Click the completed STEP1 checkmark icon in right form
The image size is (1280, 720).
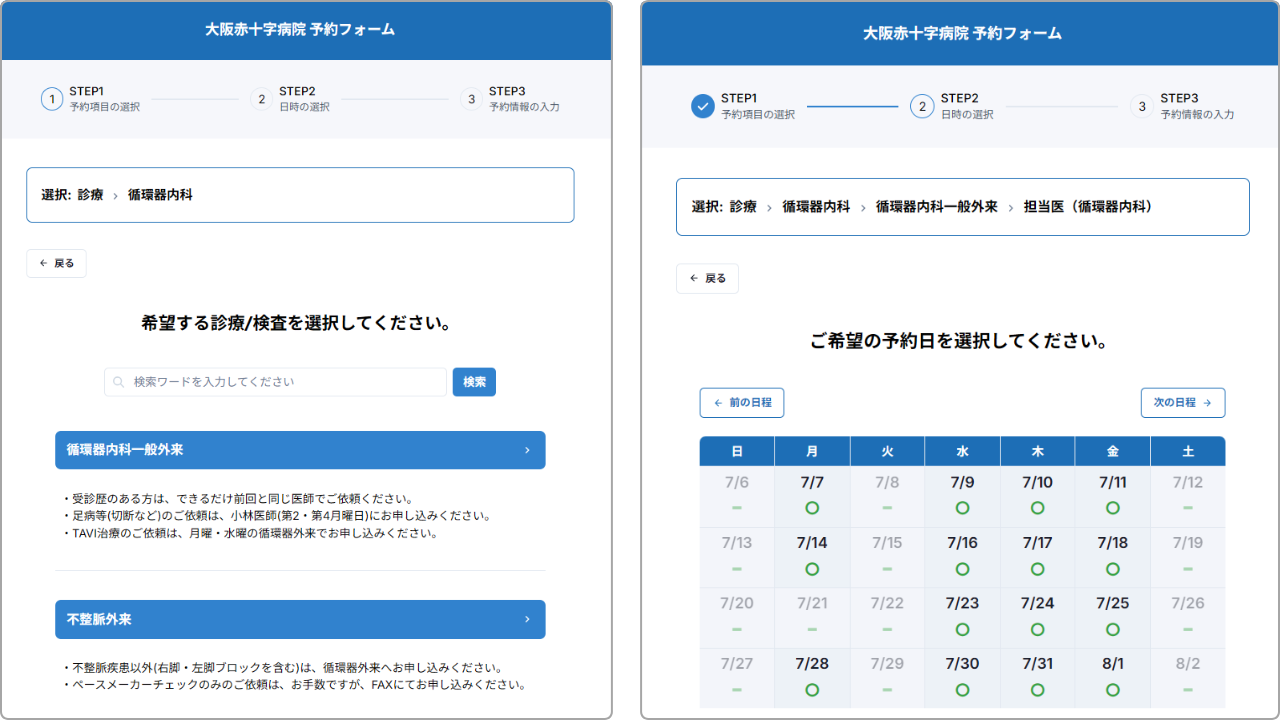coord(703,106)
